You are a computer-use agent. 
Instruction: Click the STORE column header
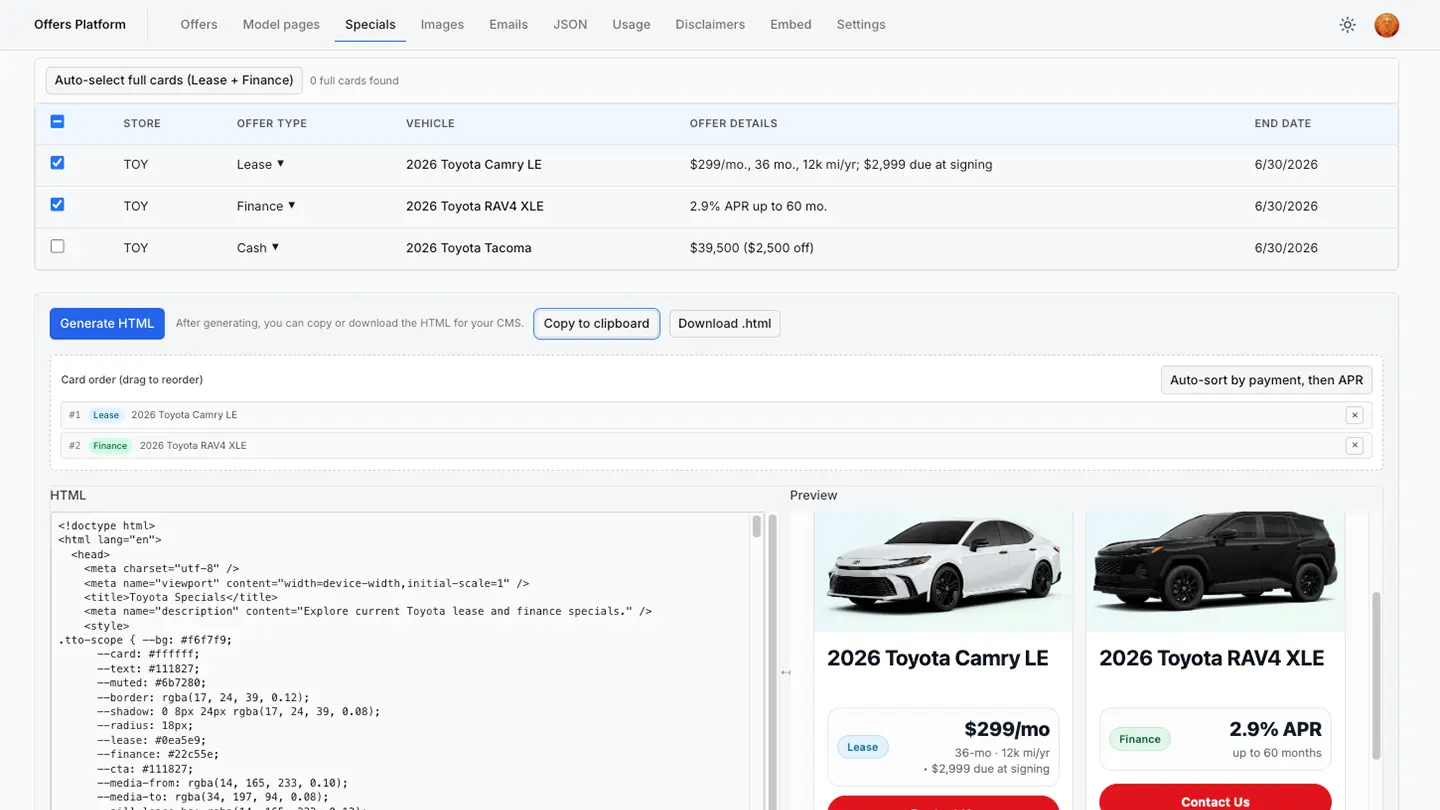142,123
